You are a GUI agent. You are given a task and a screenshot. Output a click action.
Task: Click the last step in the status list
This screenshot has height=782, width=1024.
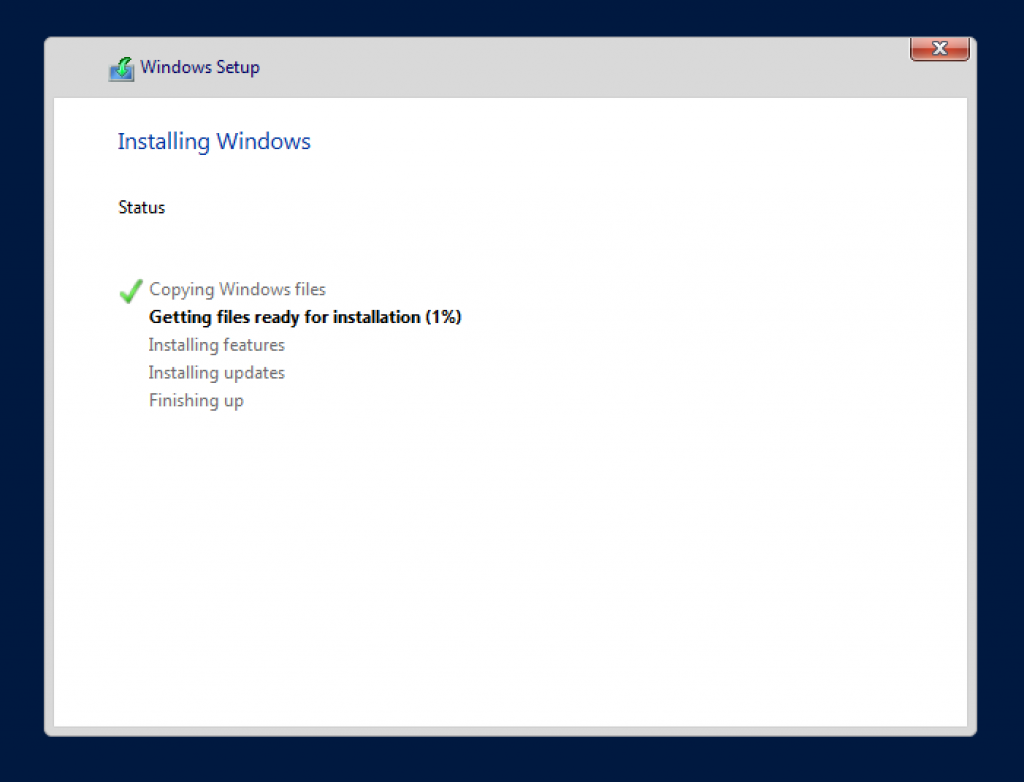pyautogui.click(x=196, y=400)
